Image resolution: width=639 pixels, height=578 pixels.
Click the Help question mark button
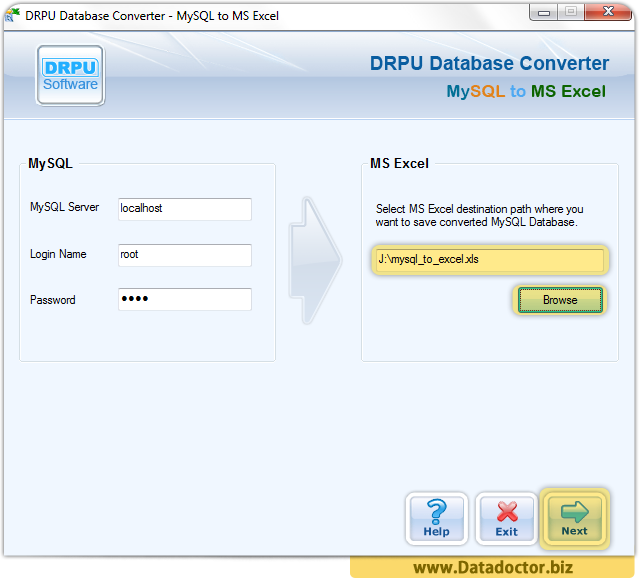(436, 518)
